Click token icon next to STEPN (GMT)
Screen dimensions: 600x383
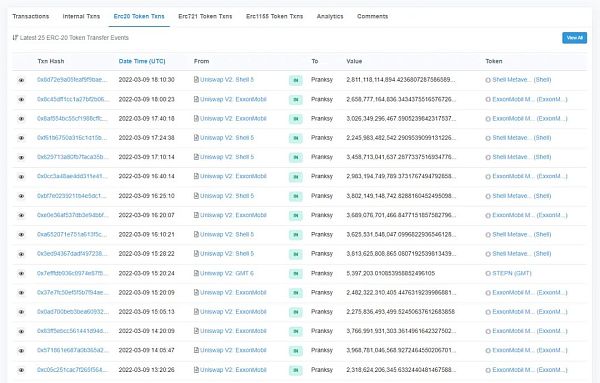tap(488, 274)
